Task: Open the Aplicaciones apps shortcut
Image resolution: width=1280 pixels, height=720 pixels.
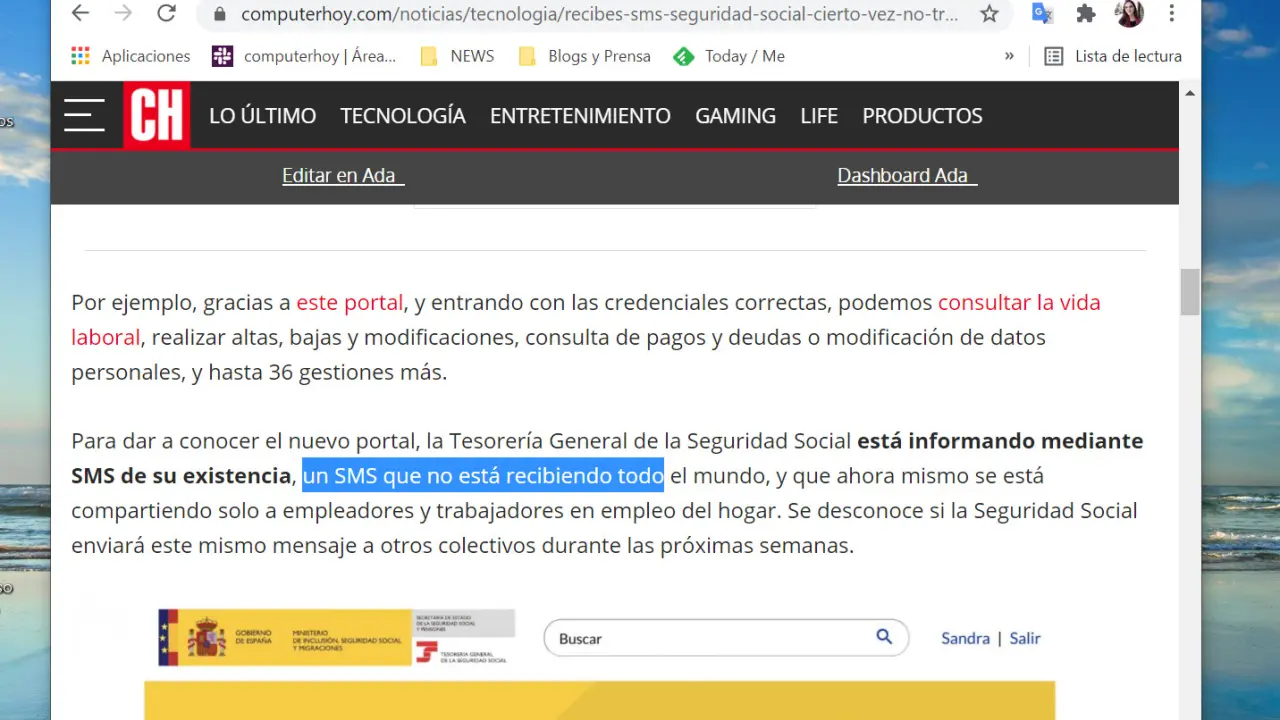Action: point(130,56)
